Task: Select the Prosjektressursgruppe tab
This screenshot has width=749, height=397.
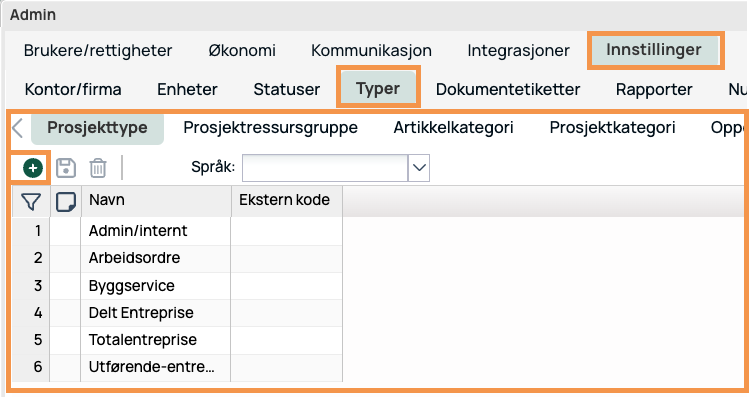Action: [270, 128]
